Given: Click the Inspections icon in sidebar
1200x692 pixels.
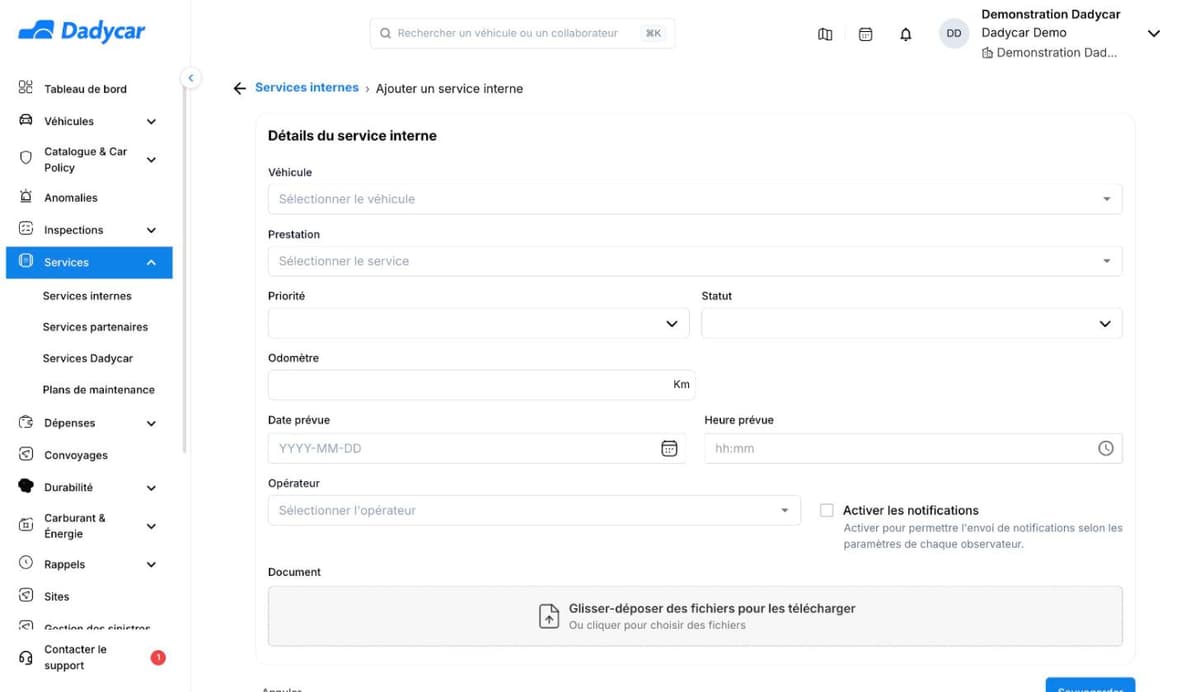Looking at the screenshot, I should [x=26, y=229].
